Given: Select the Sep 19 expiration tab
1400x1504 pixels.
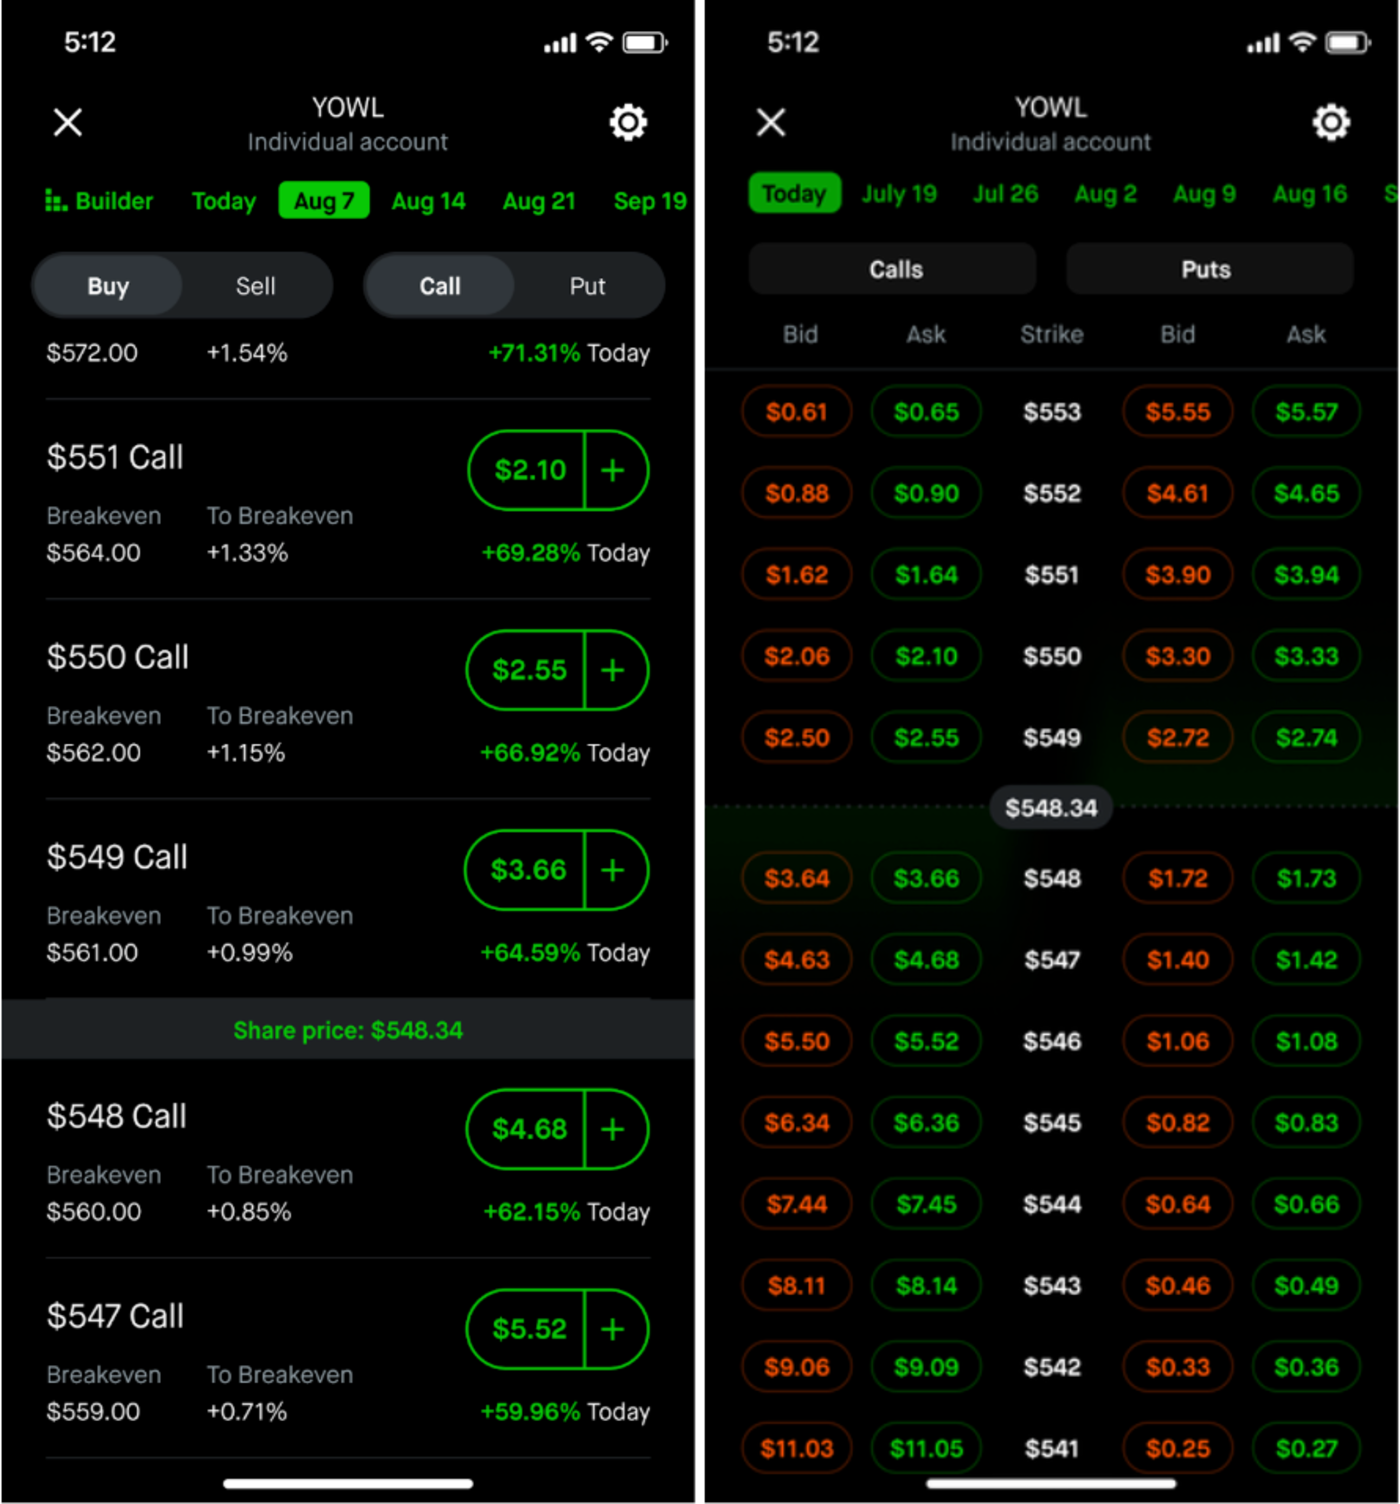Looking at the screenshot, I should [x=649, y=201].
